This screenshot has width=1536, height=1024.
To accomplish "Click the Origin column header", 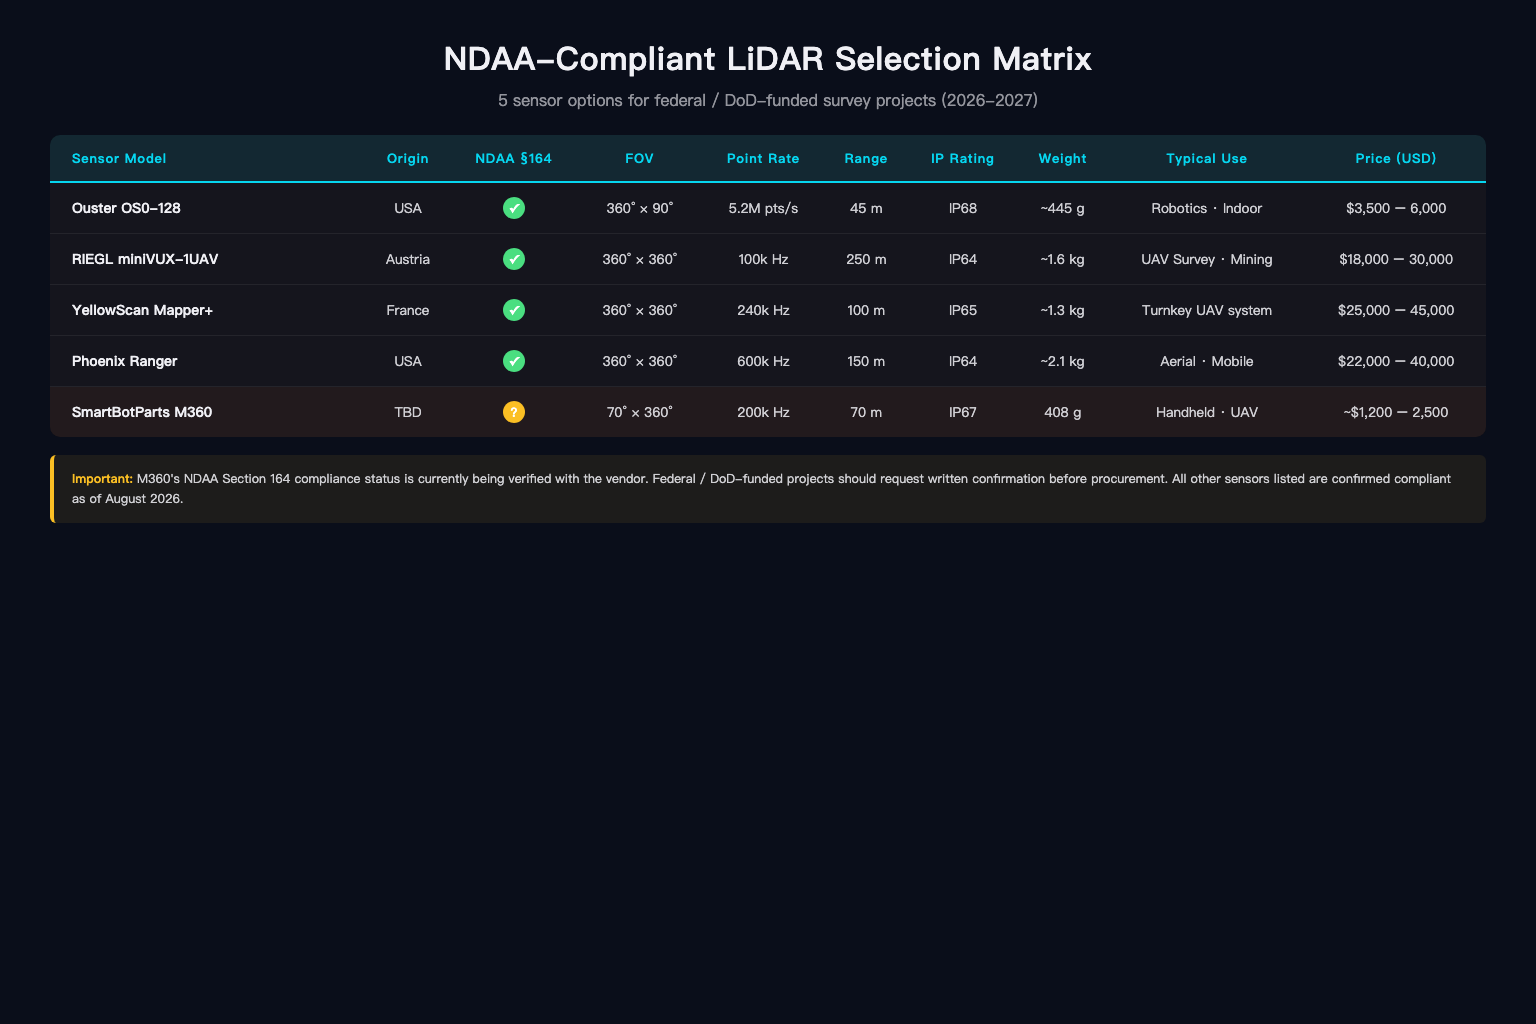I will [x=408, y=158].
